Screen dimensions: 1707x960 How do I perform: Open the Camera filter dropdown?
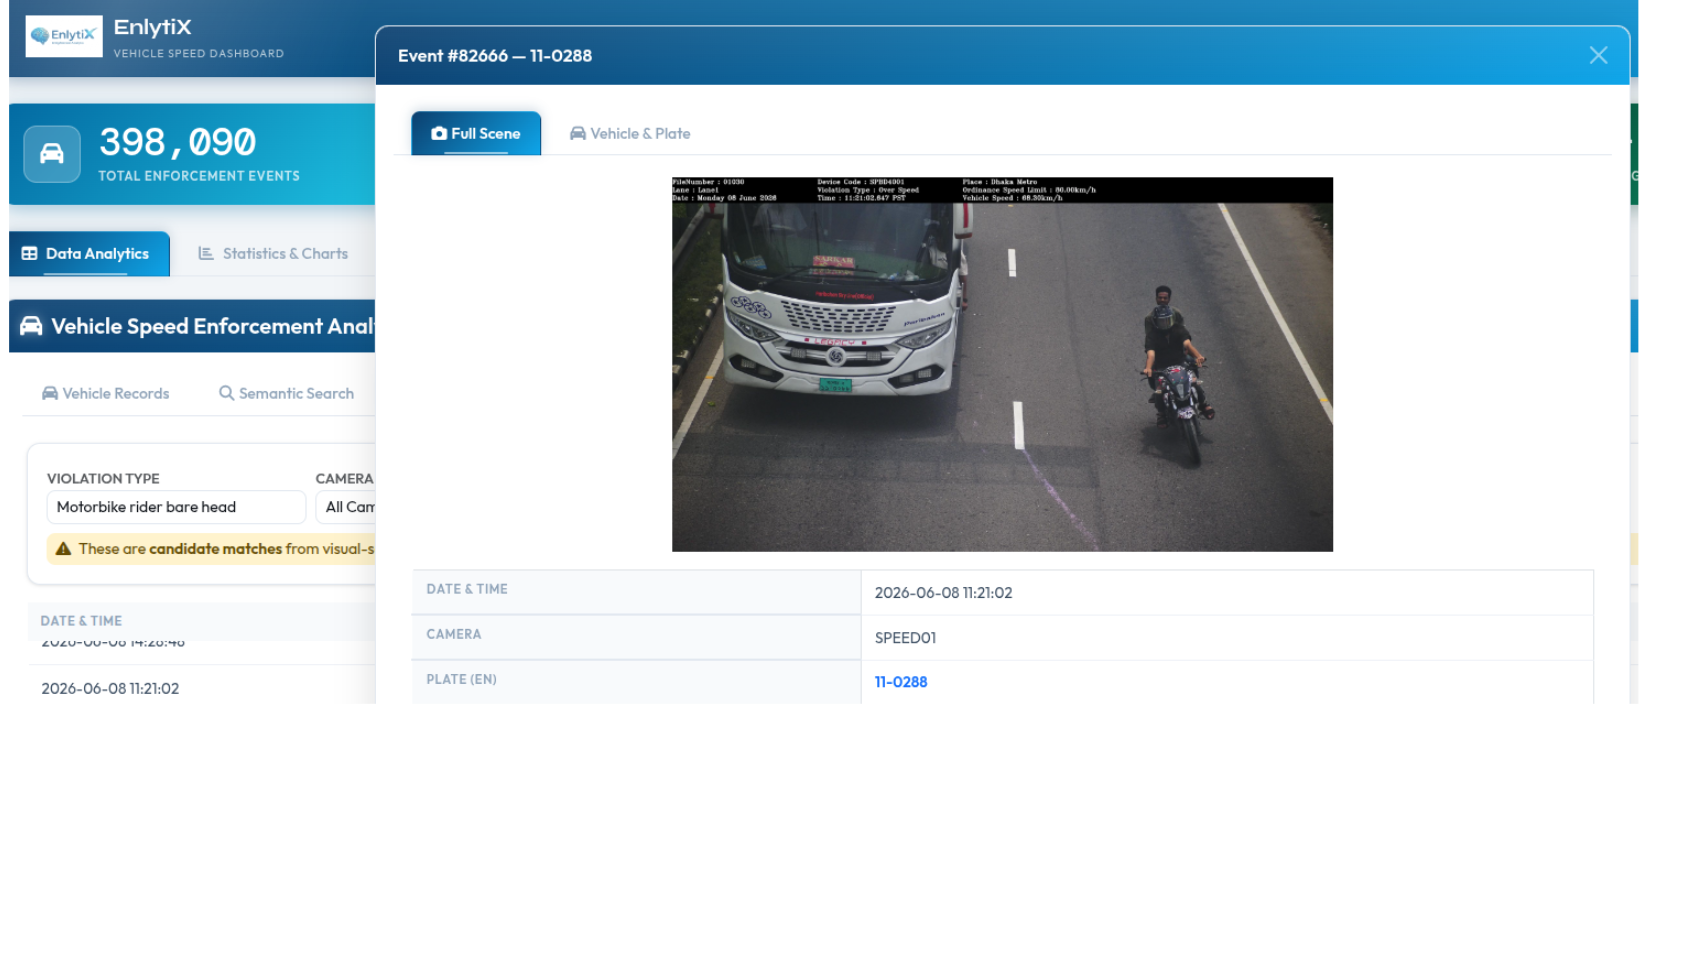[x=346, y=507]
